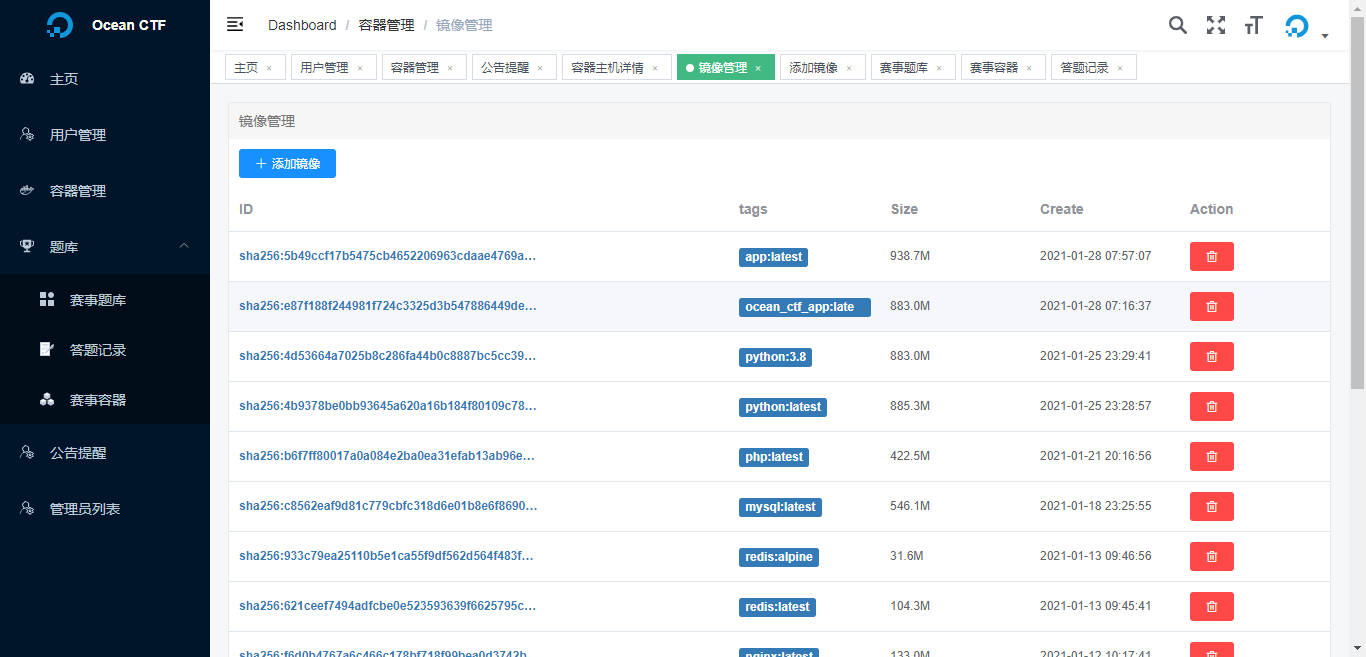1366x657 pixels.
Task: Click Dashboard in the breadcrumb
Action: (x=302, y=25)
